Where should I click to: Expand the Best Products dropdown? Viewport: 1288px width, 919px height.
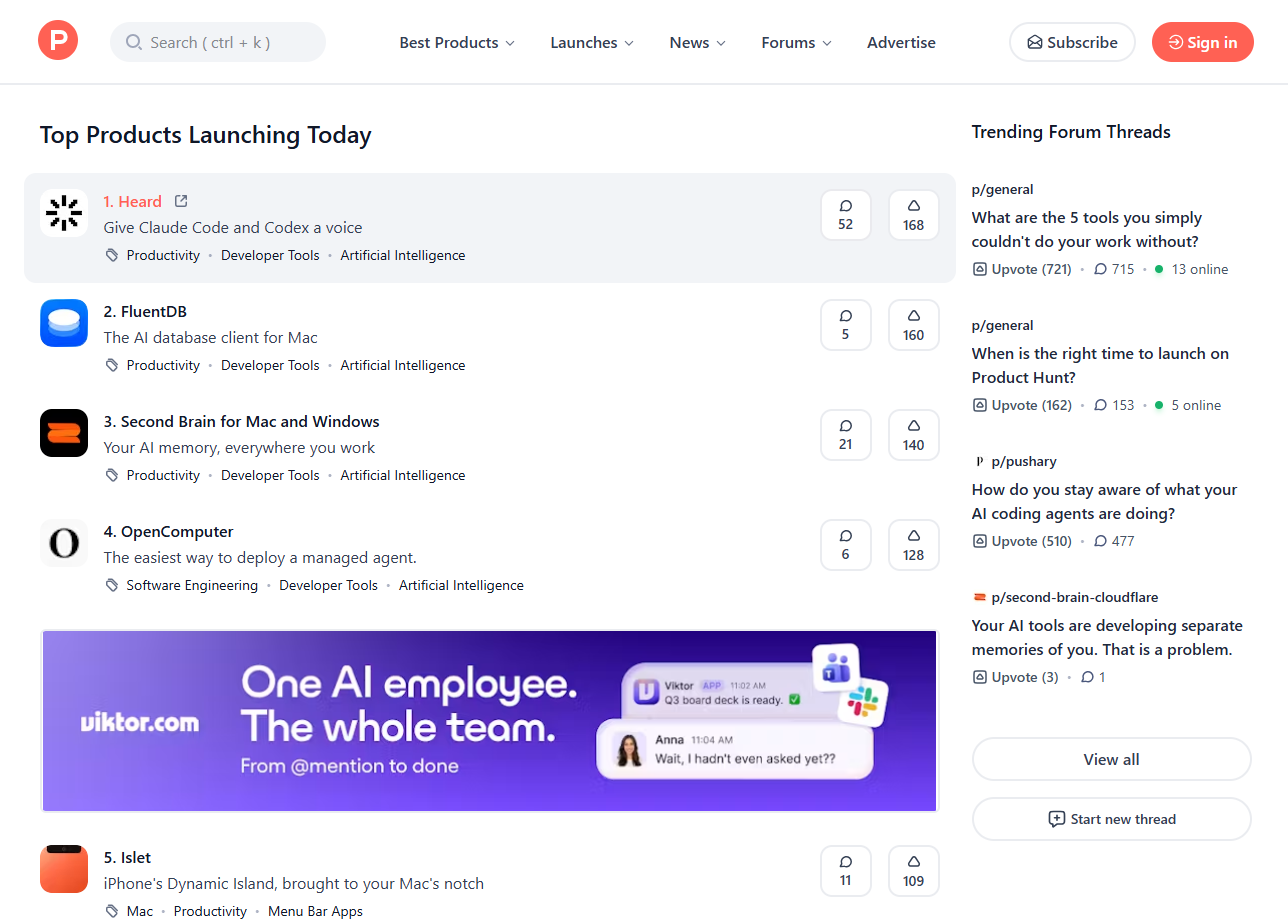(x=457, y=42)
